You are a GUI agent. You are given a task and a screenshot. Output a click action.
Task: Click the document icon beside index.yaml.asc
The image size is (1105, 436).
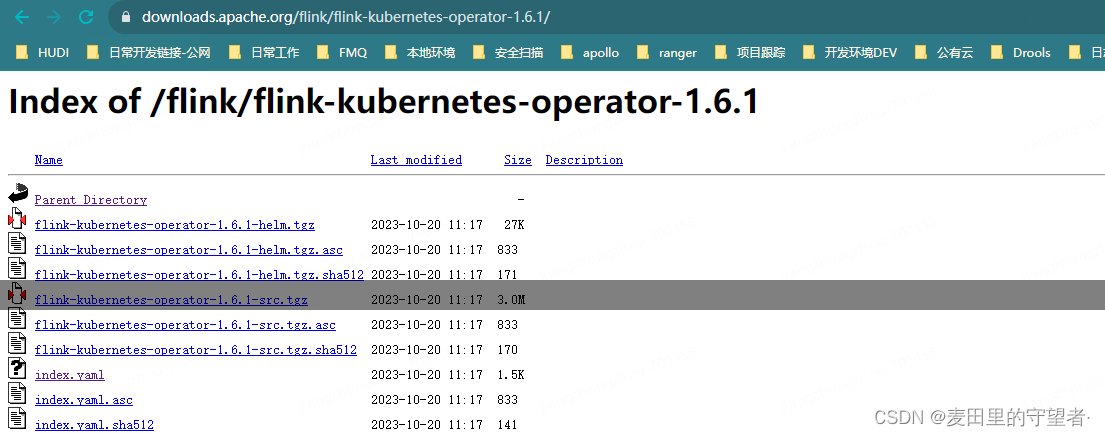17,393
